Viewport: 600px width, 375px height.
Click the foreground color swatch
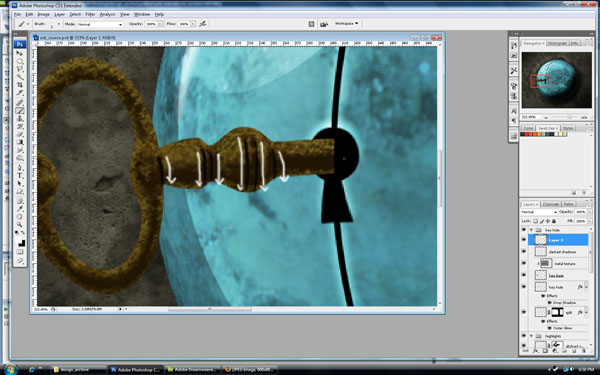click(18, 241)
